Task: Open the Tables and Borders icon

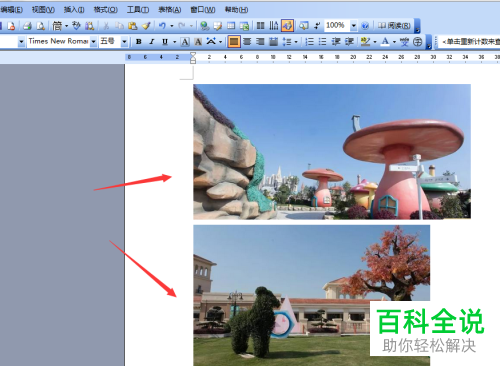Action: (x=218, y=26)
